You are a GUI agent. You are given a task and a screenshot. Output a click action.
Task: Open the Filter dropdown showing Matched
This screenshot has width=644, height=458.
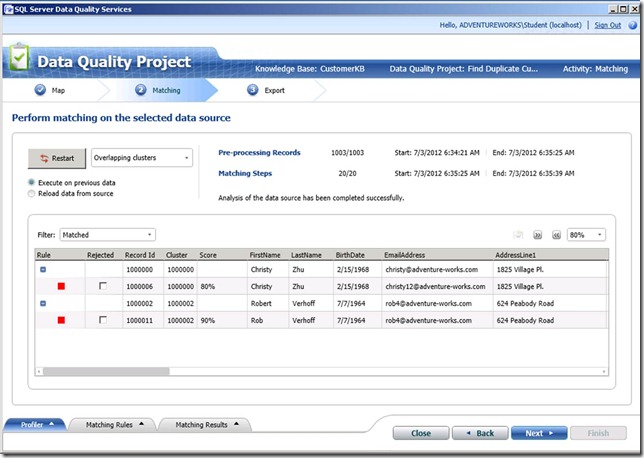coord(107,235)
